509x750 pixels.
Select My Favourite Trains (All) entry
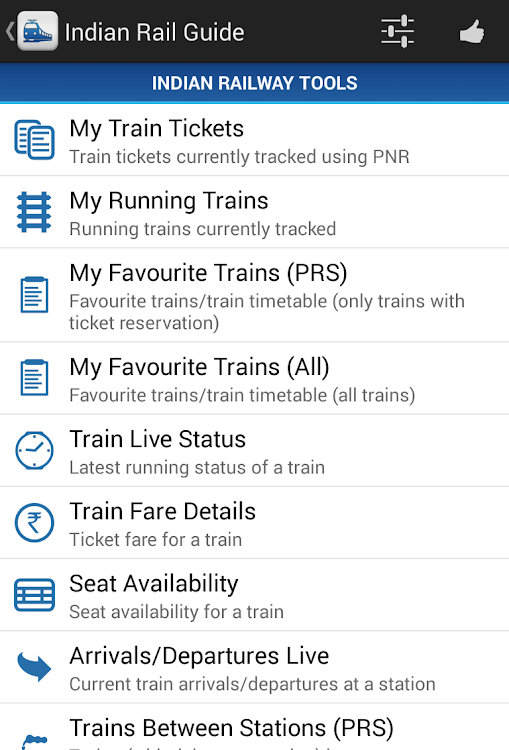[x=254, y=378]
